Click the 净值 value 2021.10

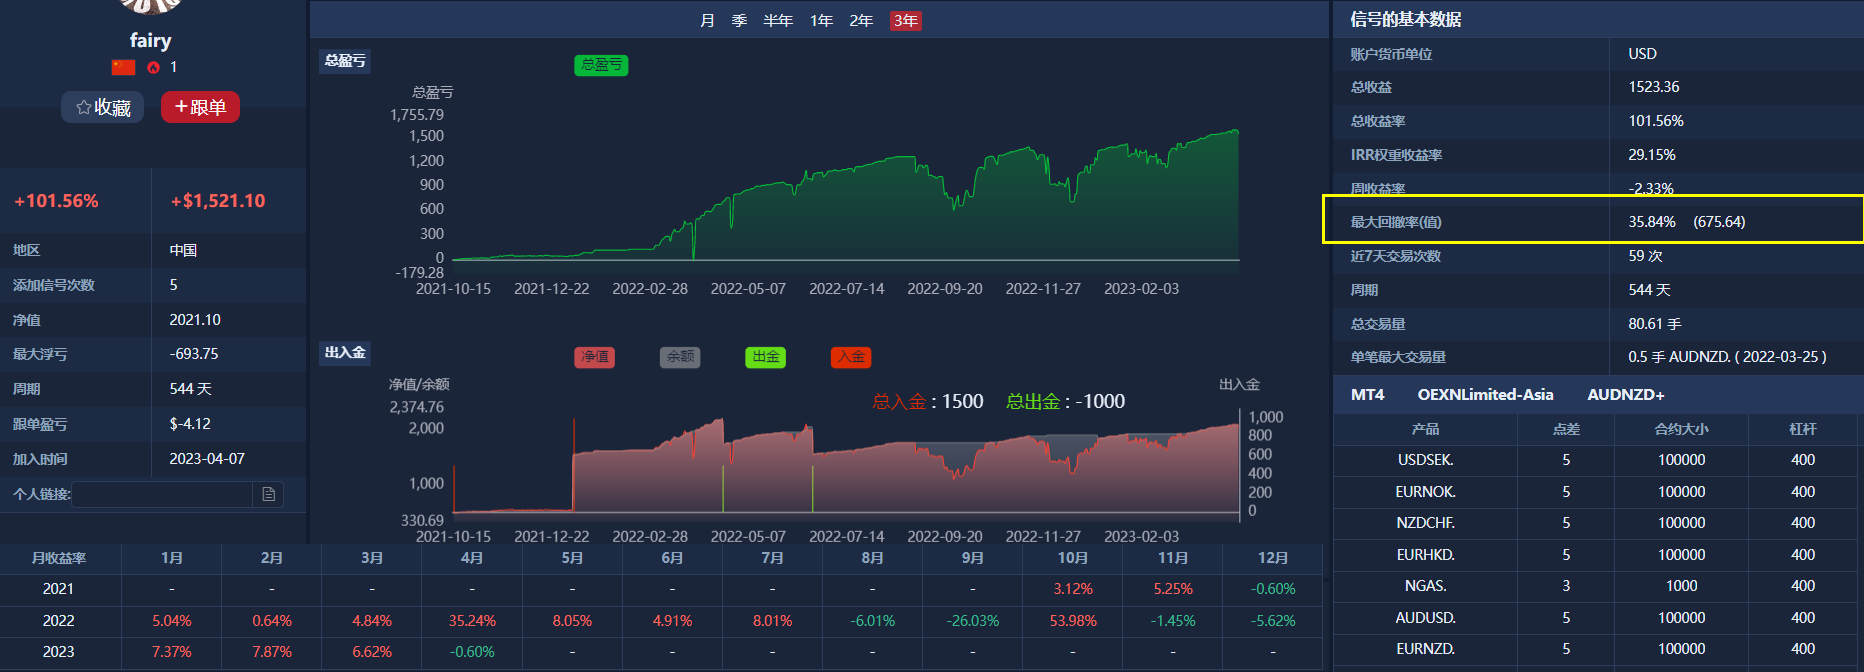[x=195, y=320]
